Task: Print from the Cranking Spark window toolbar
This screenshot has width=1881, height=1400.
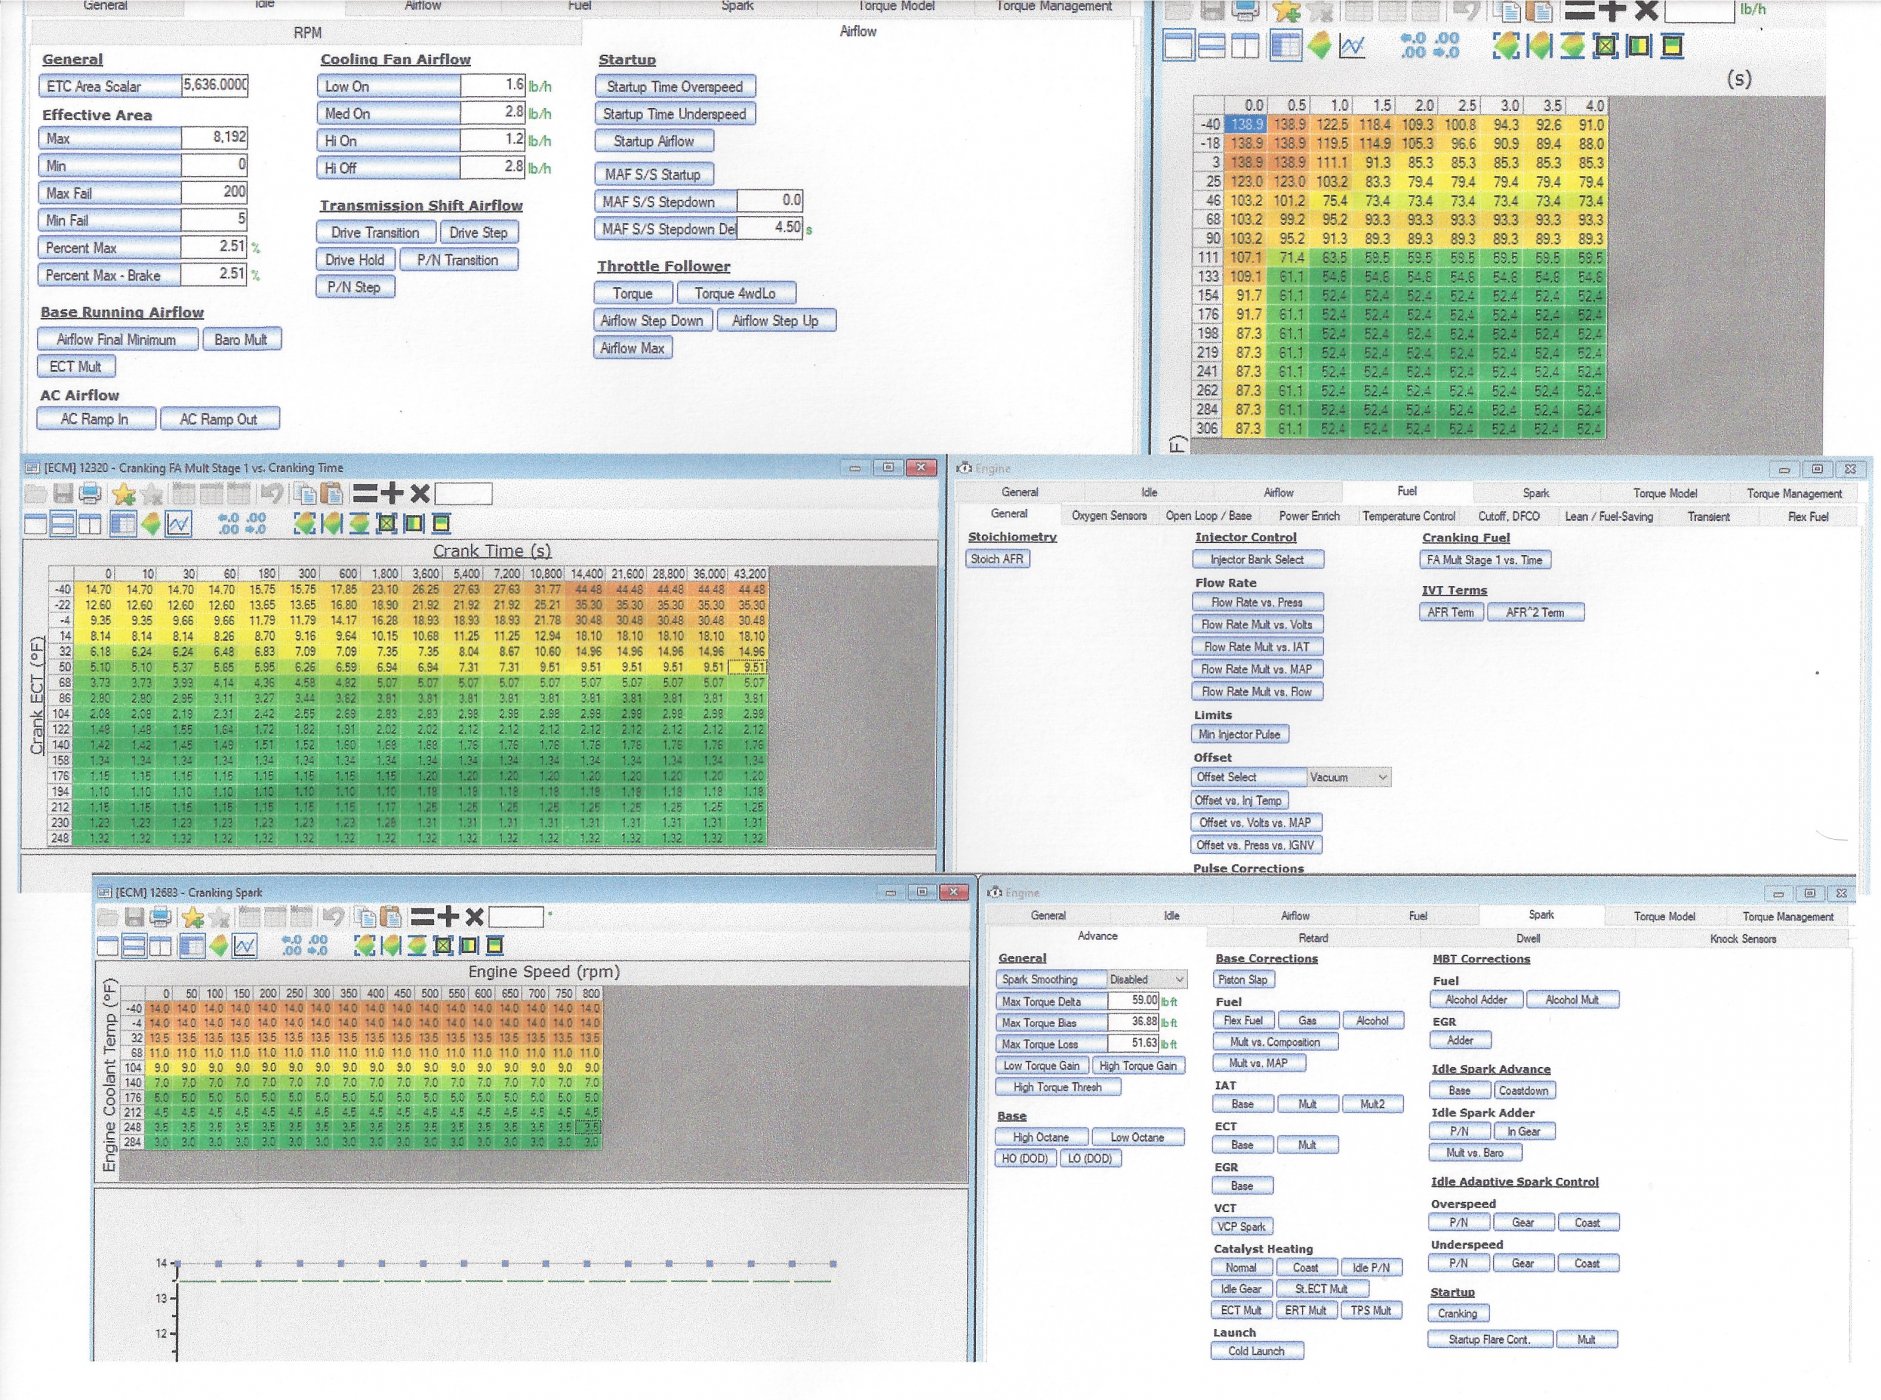Action: click(x=160, y=916)
